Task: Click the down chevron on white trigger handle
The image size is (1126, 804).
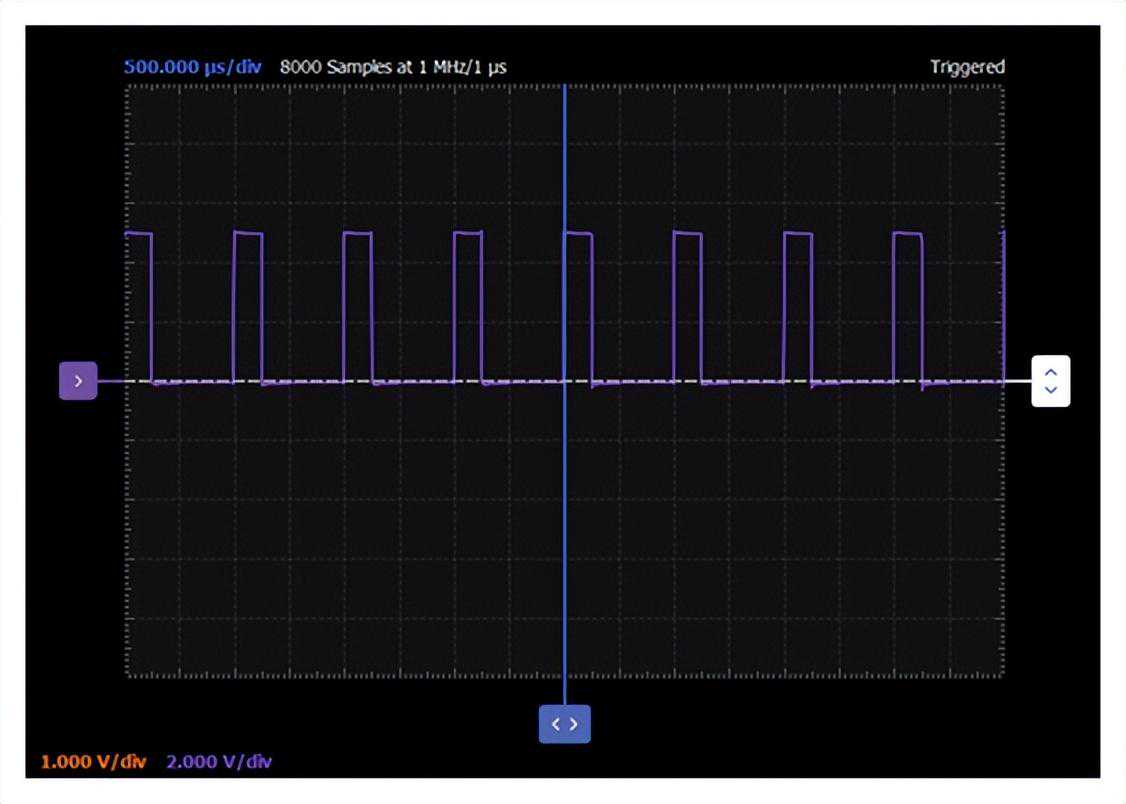Action: pos(1050,390)
